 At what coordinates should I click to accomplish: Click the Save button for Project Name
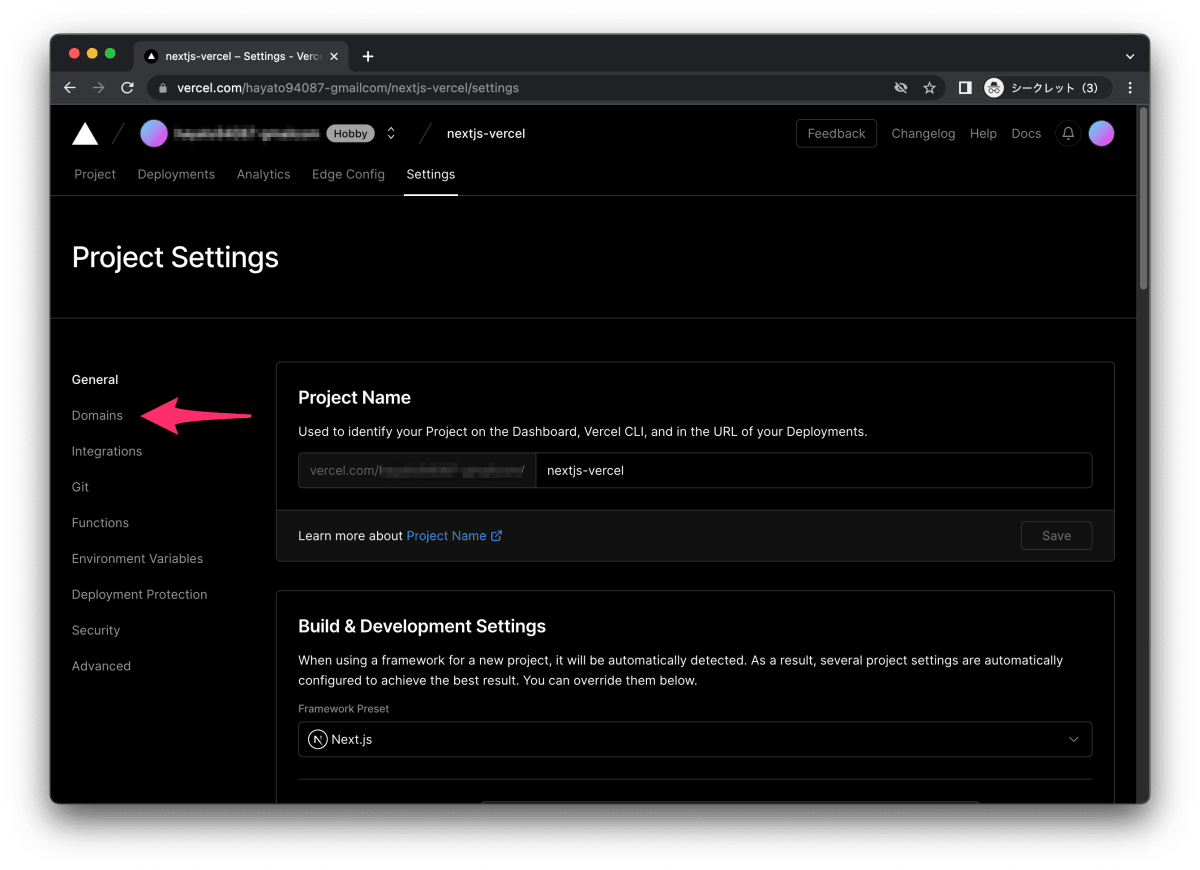(1056, 536)
